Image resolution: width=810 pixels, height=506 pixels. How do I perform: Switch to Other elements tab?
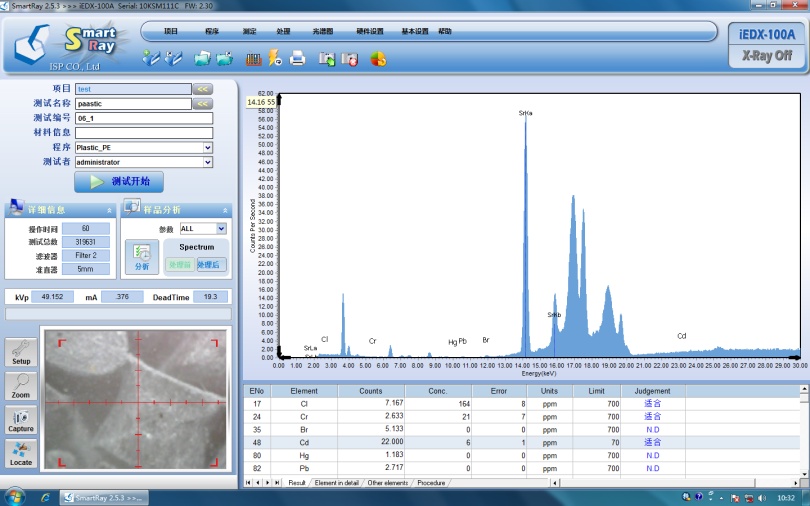coord(388,483)
